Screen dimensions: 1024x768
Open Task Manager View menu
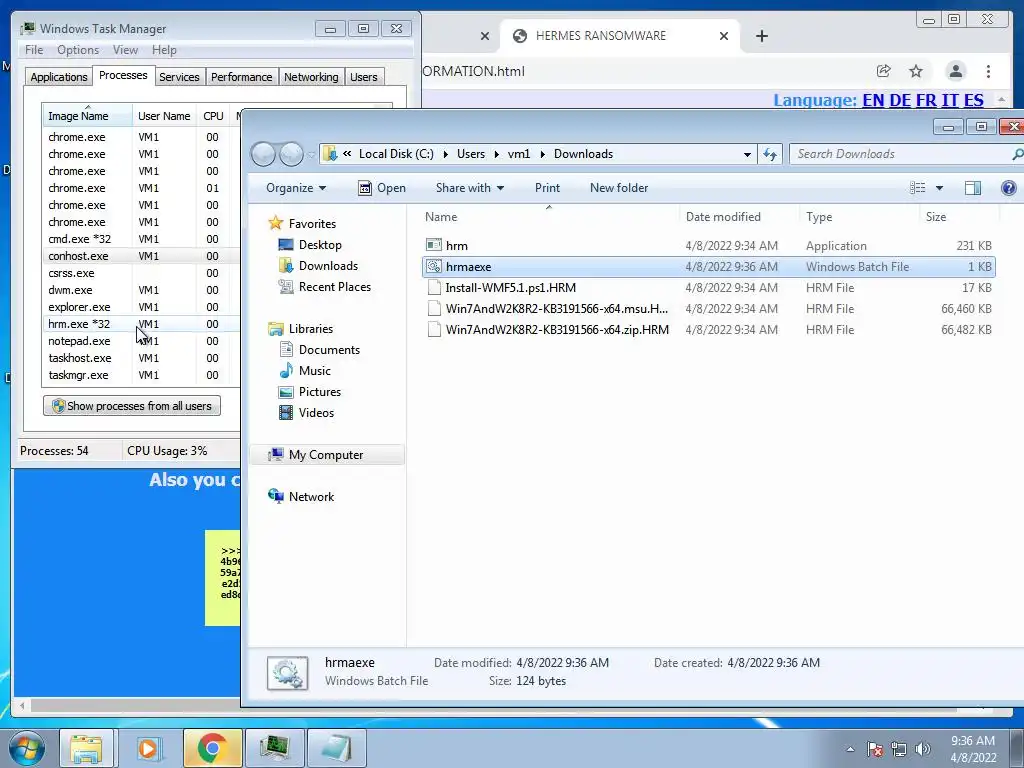125,50
